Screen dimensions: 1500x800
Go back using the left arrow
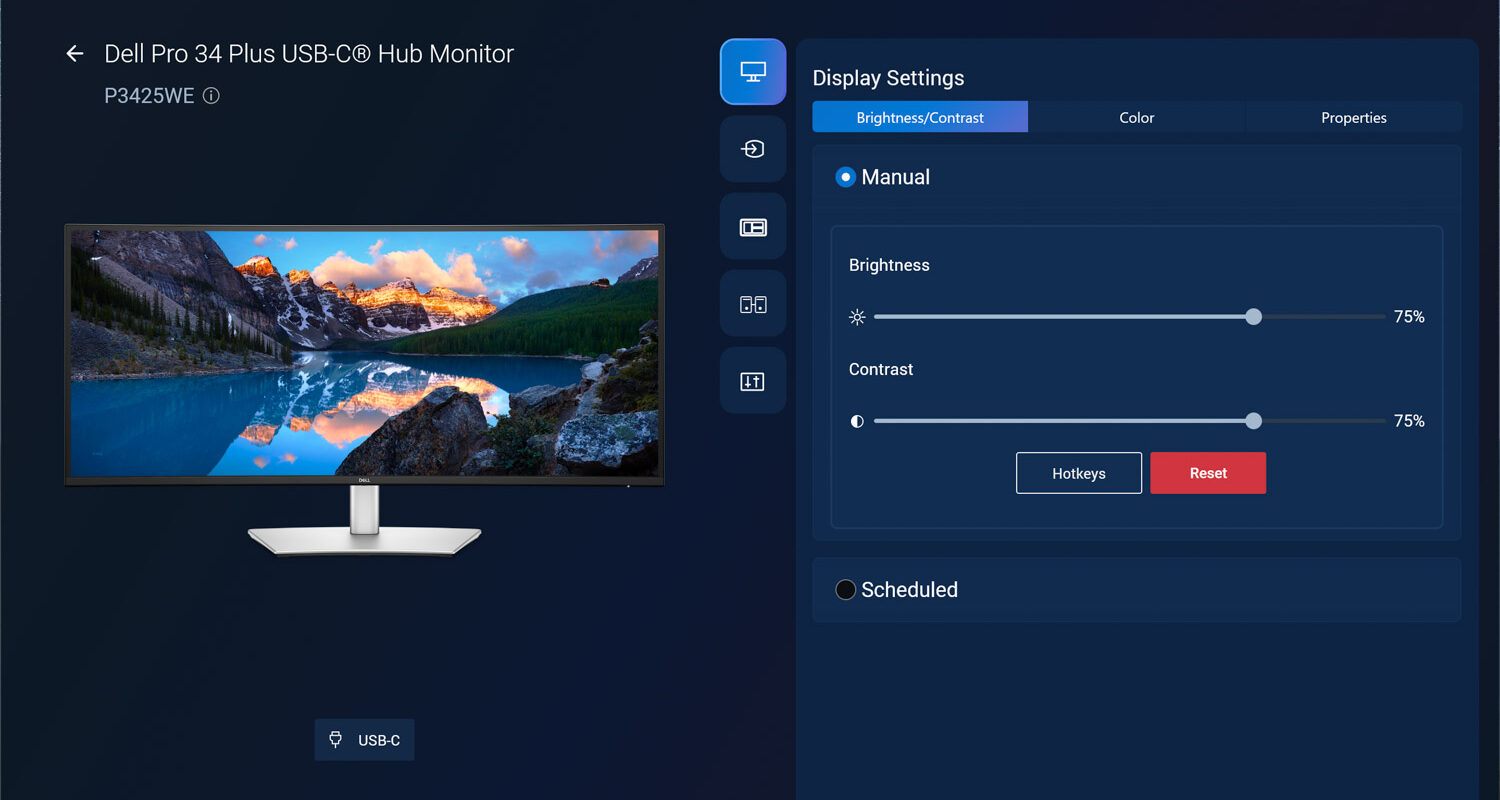point(74,53)
